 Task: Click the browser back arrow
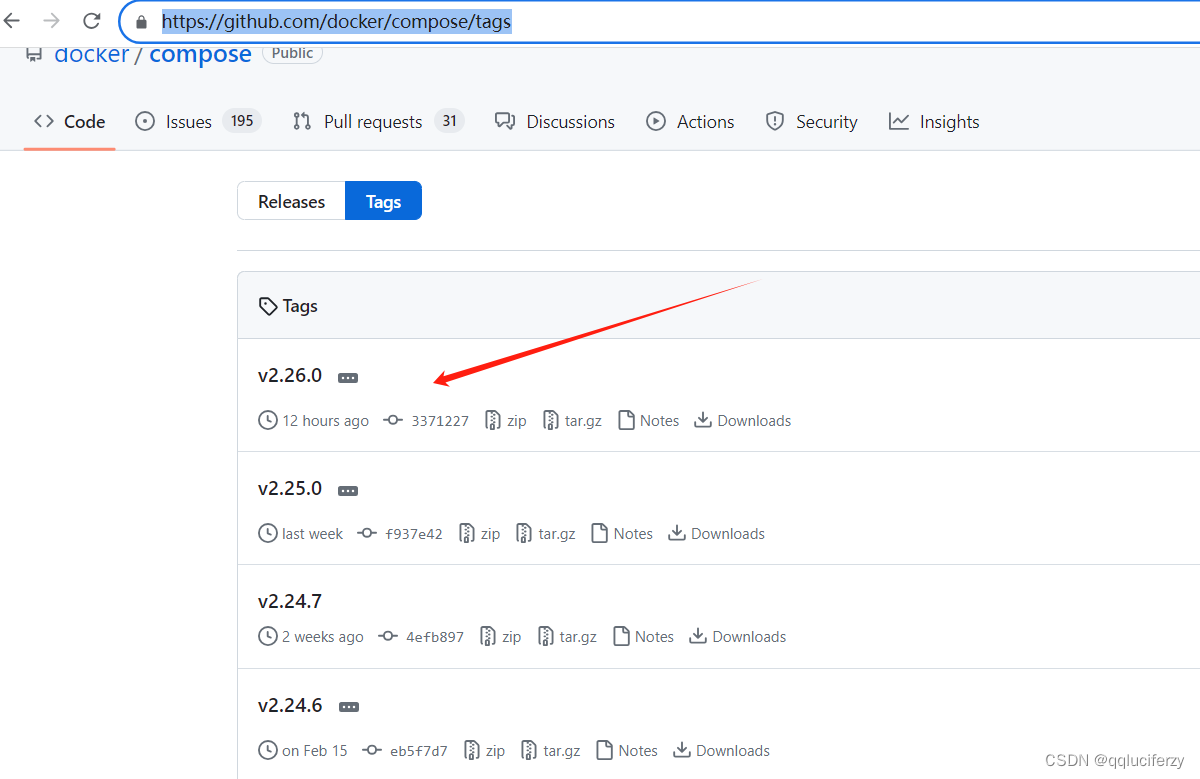(12, 20)
